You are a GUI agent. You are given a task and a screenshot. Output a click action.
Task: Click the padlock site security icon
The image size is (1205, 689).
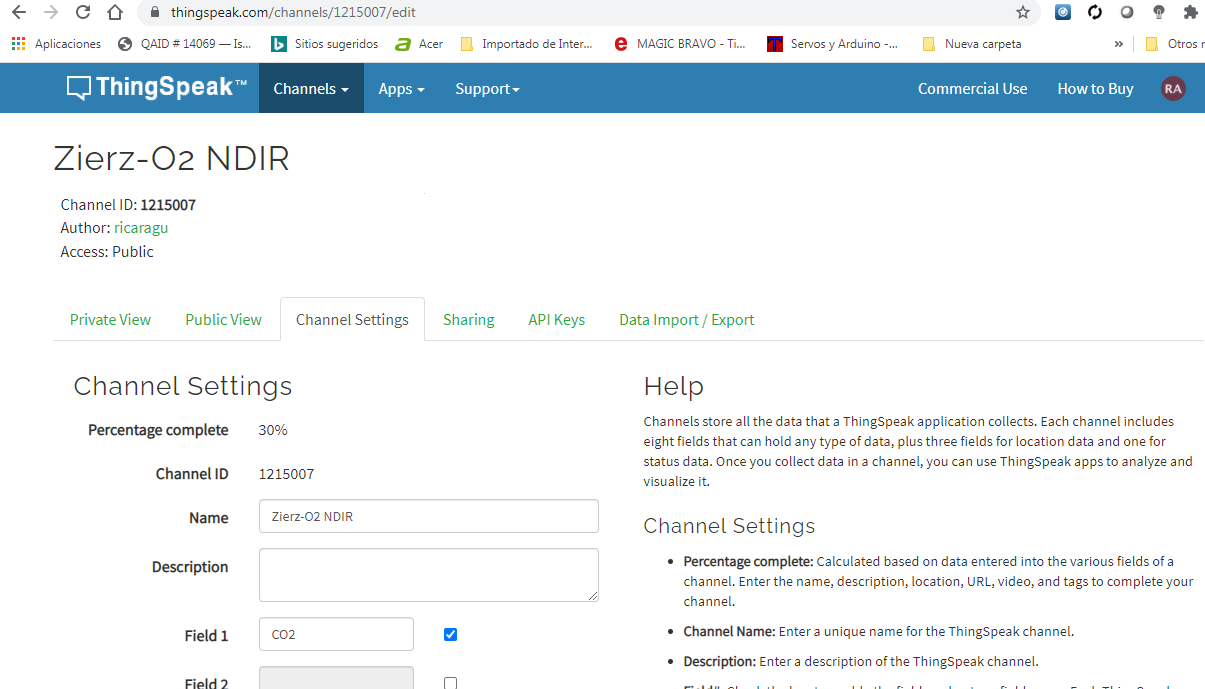click(x=155, y=13)
